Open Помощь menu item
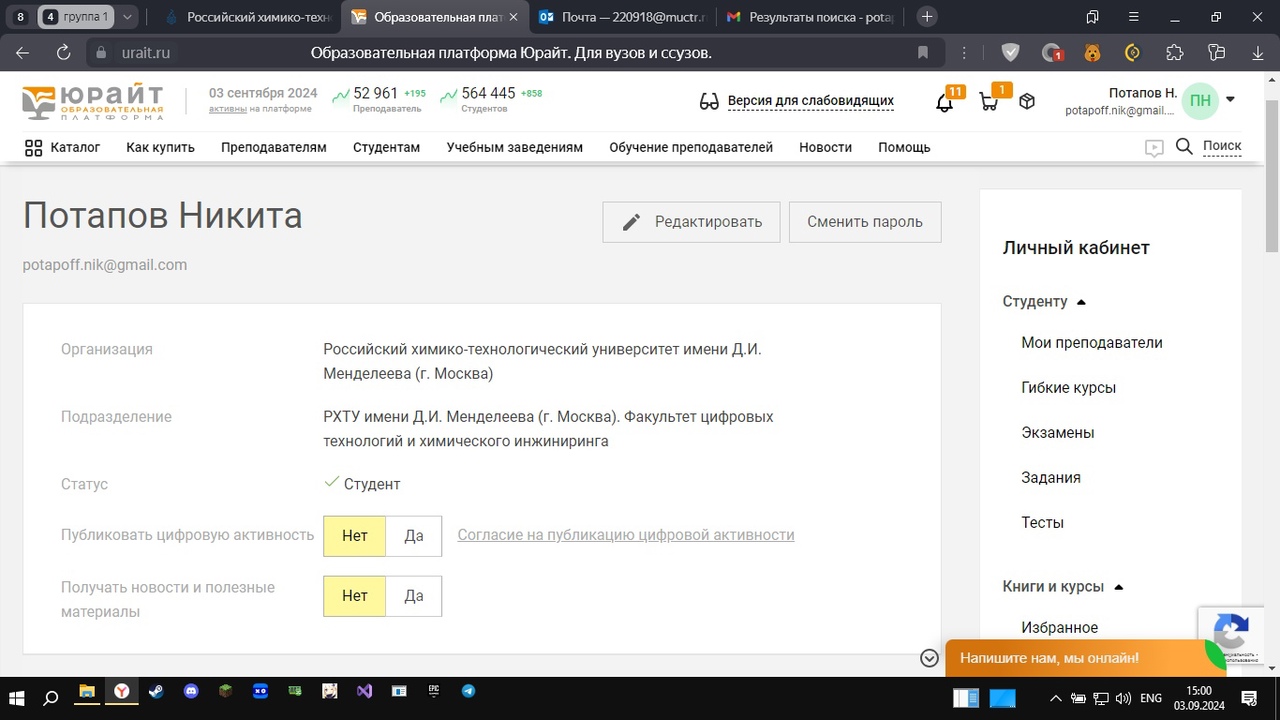The image size is (1280, 720). pyautogui.click(x=904, y=147)
